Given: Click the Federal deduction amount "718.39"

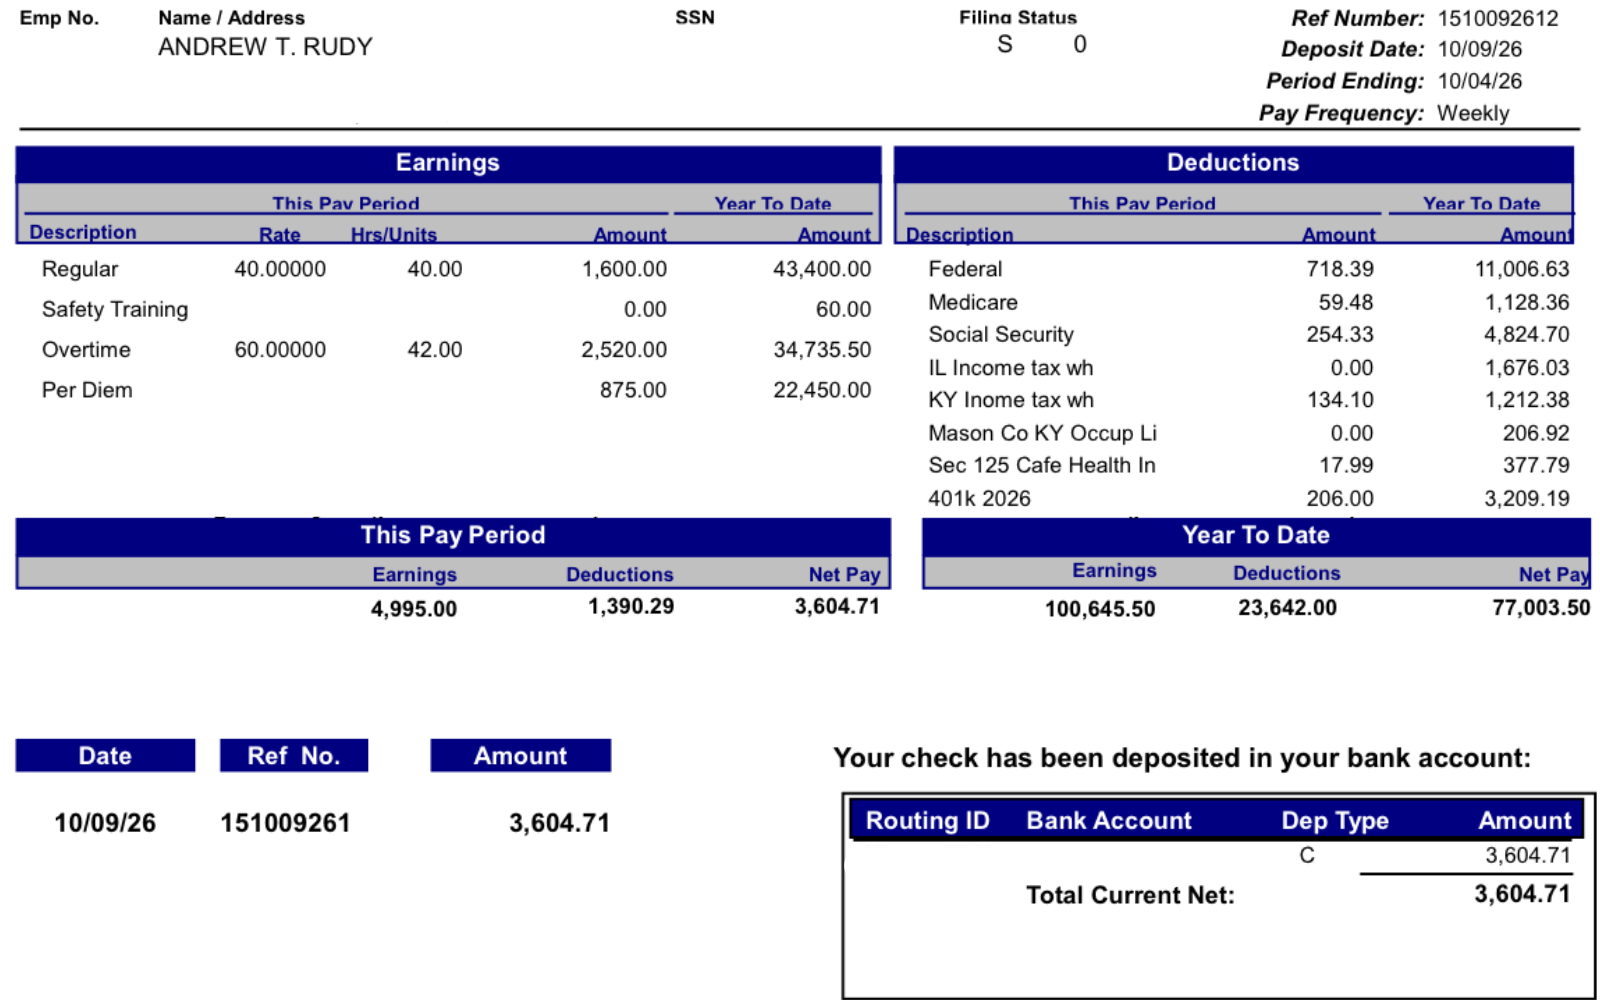Looking at the screenshot, I should (1340, 269).
